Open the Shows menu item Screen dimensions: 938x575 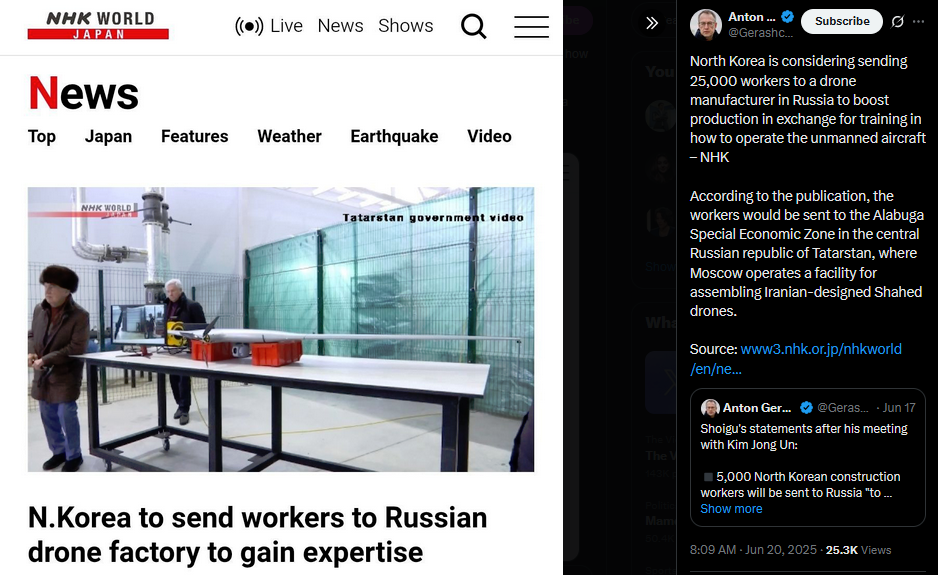pyautogui.click(x=406, y=26)
